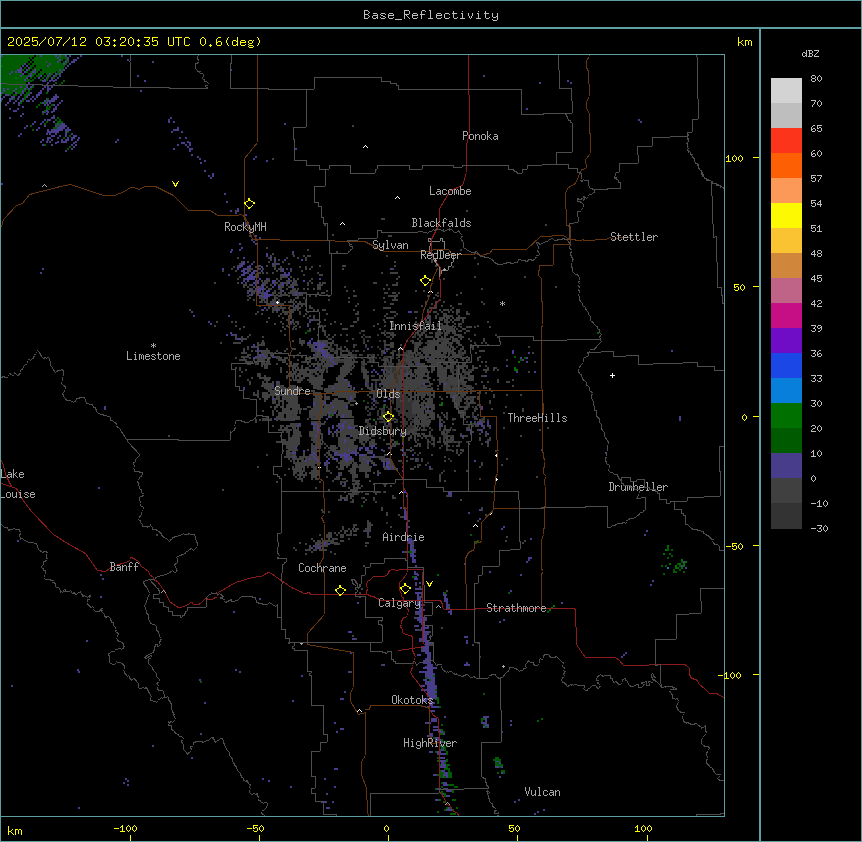
Task: Click the Innisfail city label
Action: pos(416,326)
